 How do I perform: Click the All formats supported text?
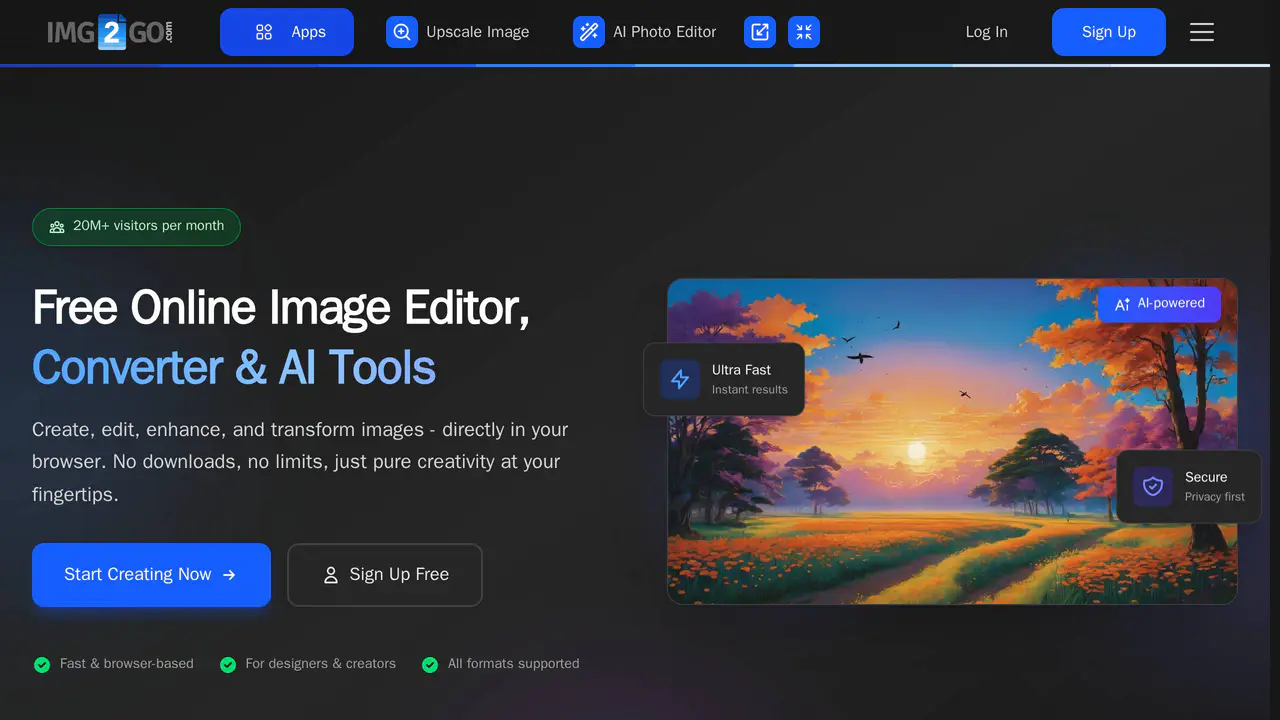[514, 663]
